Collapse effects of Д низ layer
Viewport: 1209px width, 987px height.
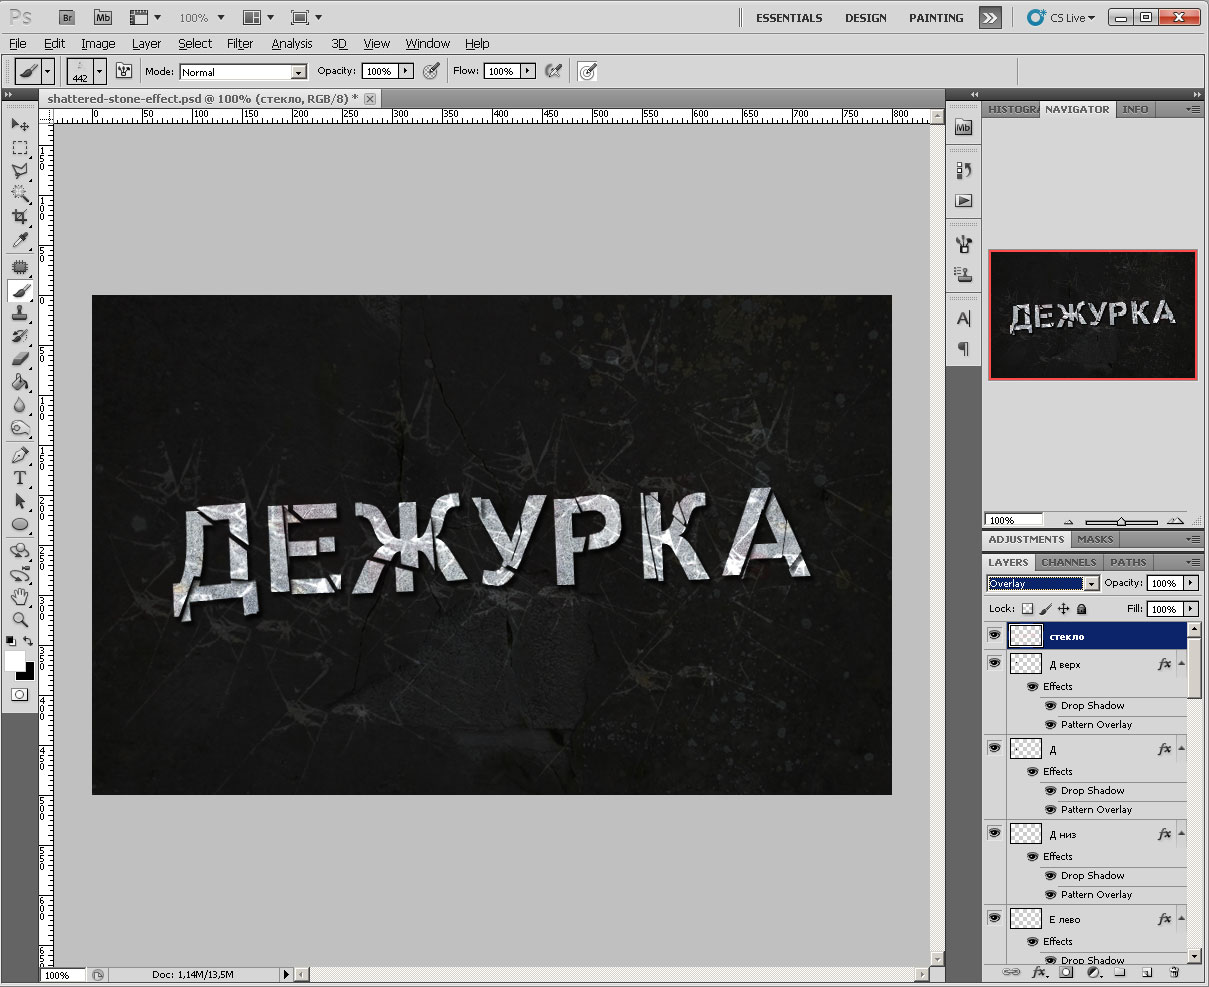[1182, 834]
